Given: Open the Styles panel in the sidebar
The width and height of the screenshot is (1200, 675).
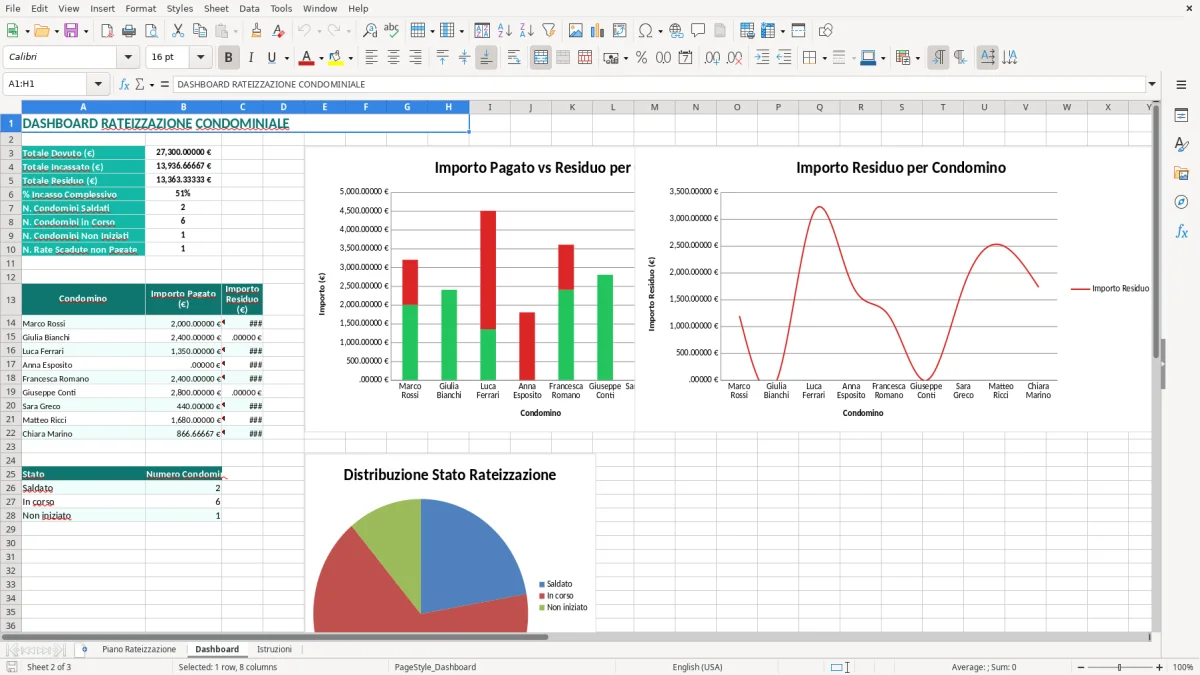Looking at the screenshot, I should tap(1181, 144).
